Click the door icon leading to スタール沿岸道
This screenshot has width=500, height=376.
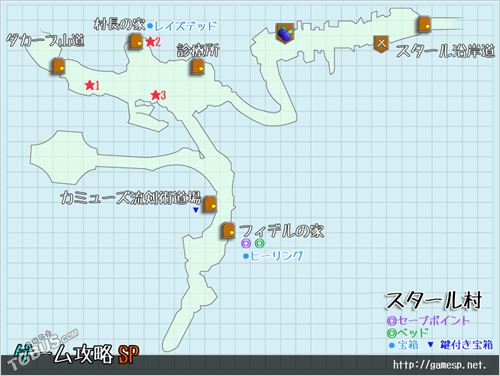(x=424, y=24)
